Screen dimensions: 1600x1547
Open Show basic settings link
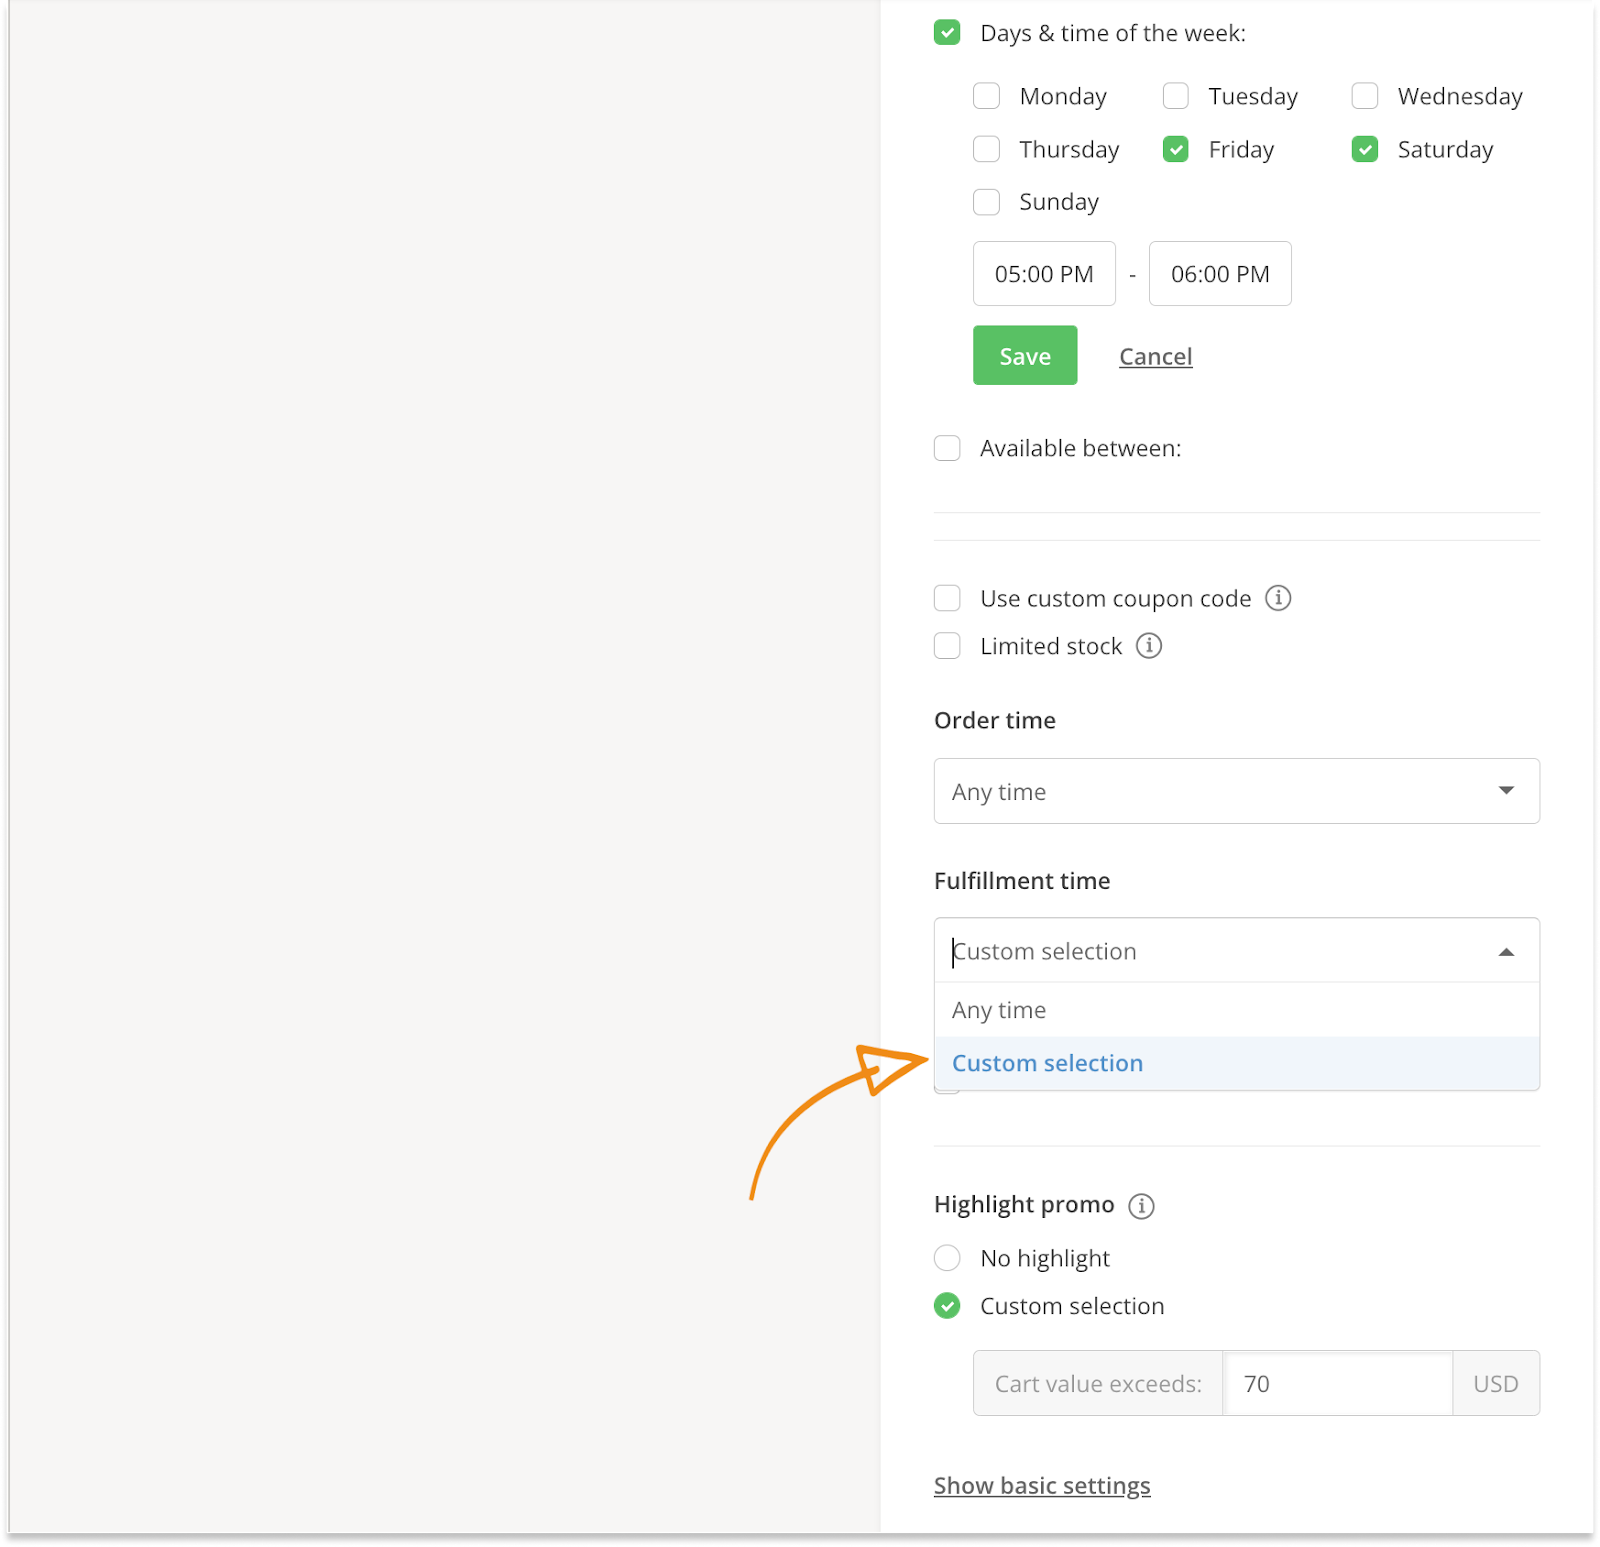1042,1486
